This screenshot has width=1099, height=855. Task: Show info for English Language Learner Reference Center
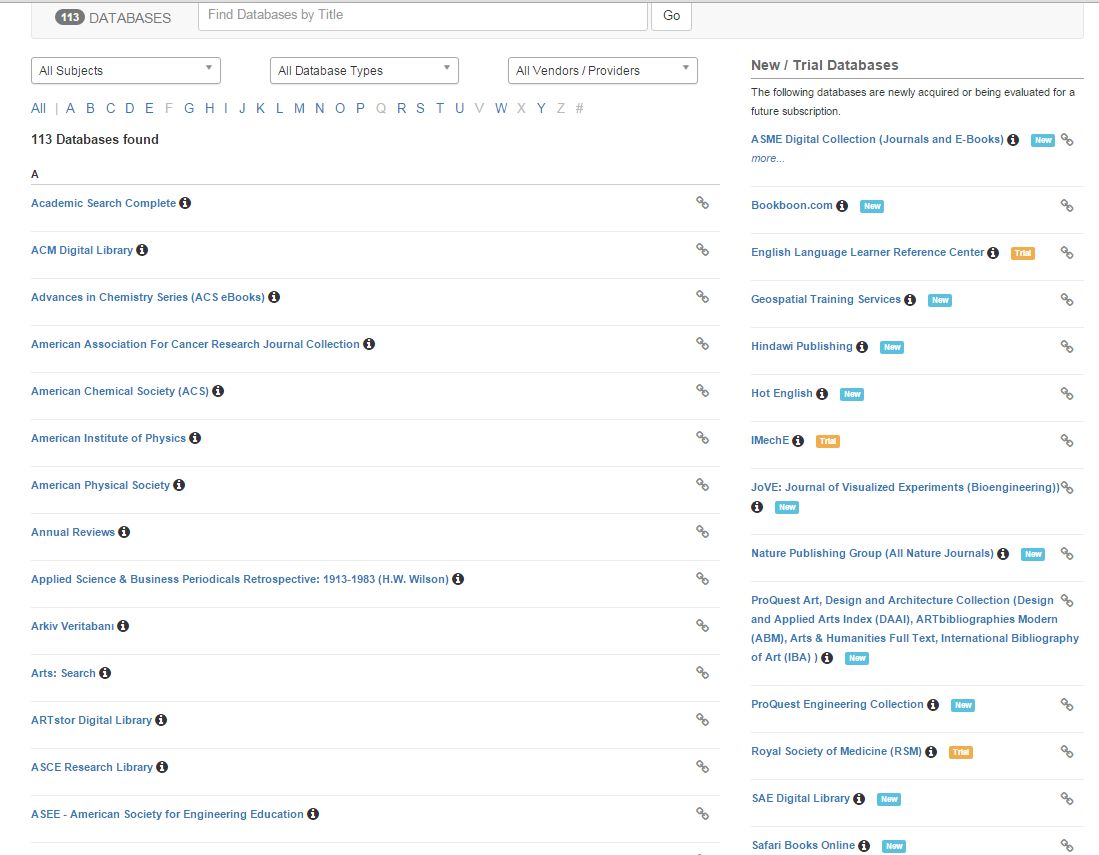tap(993, 252)
